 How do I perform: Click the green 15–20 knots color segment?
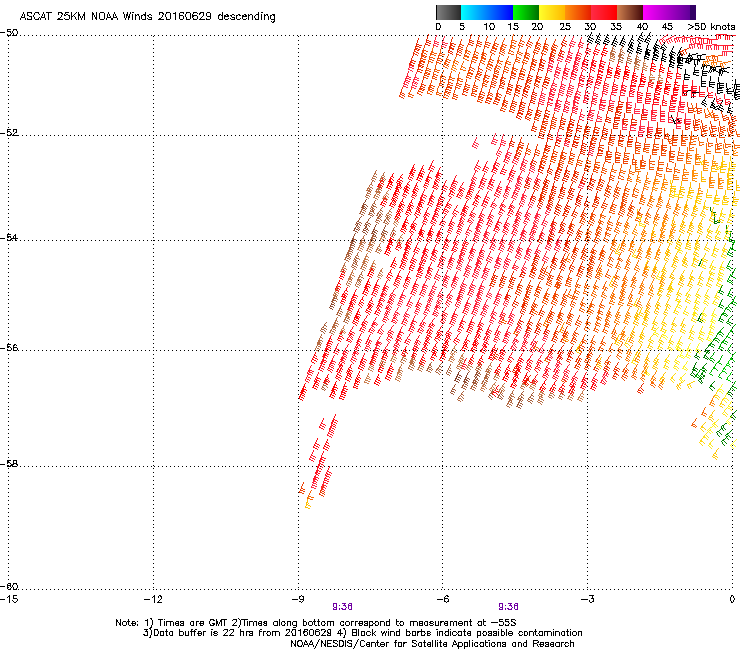[526, 12]
